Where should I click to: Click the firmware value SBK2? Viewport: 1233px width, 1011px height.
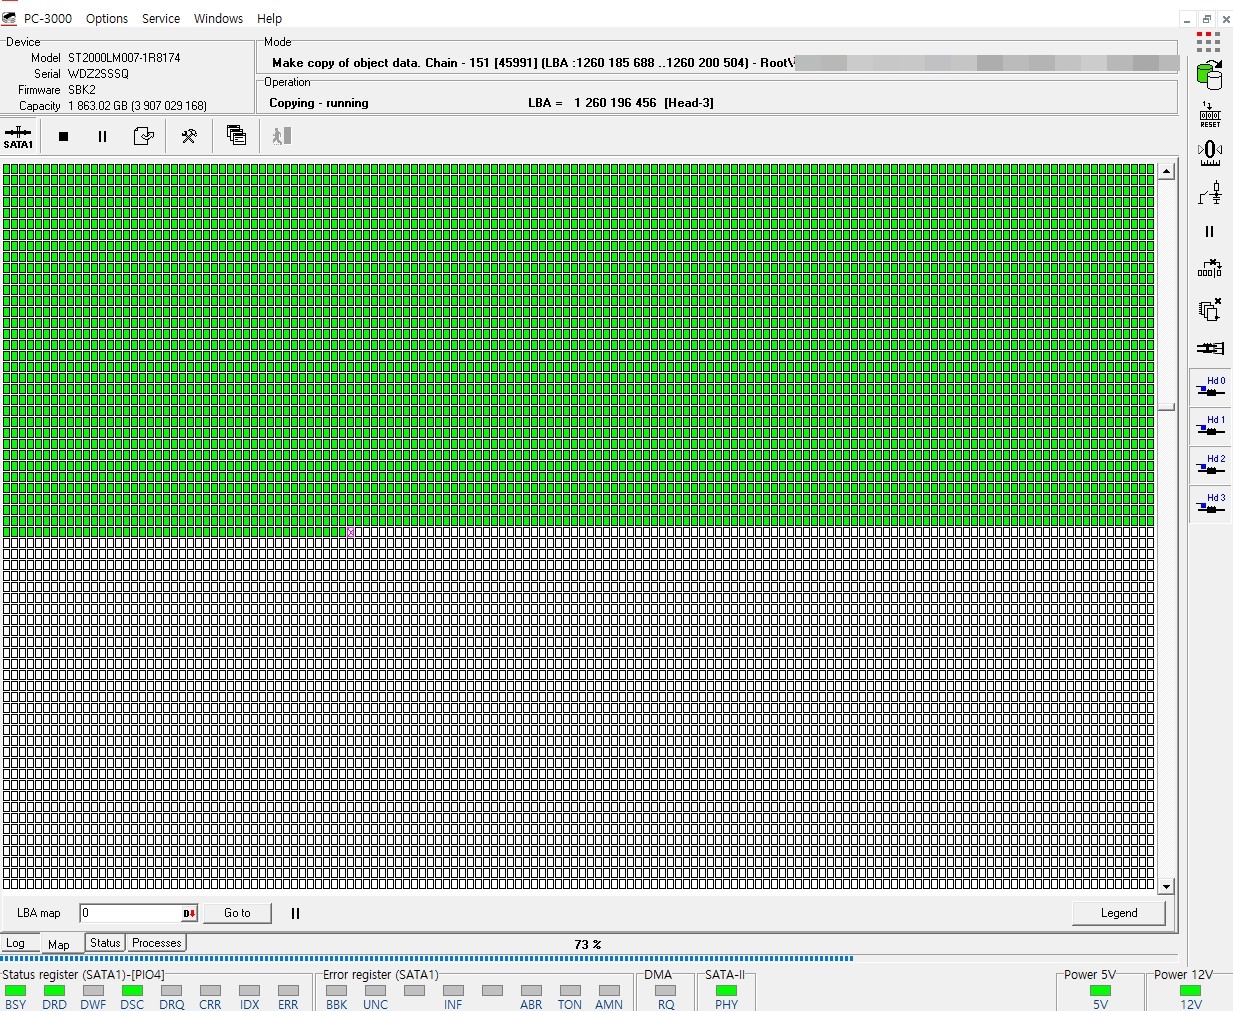[x=82, y=90]
